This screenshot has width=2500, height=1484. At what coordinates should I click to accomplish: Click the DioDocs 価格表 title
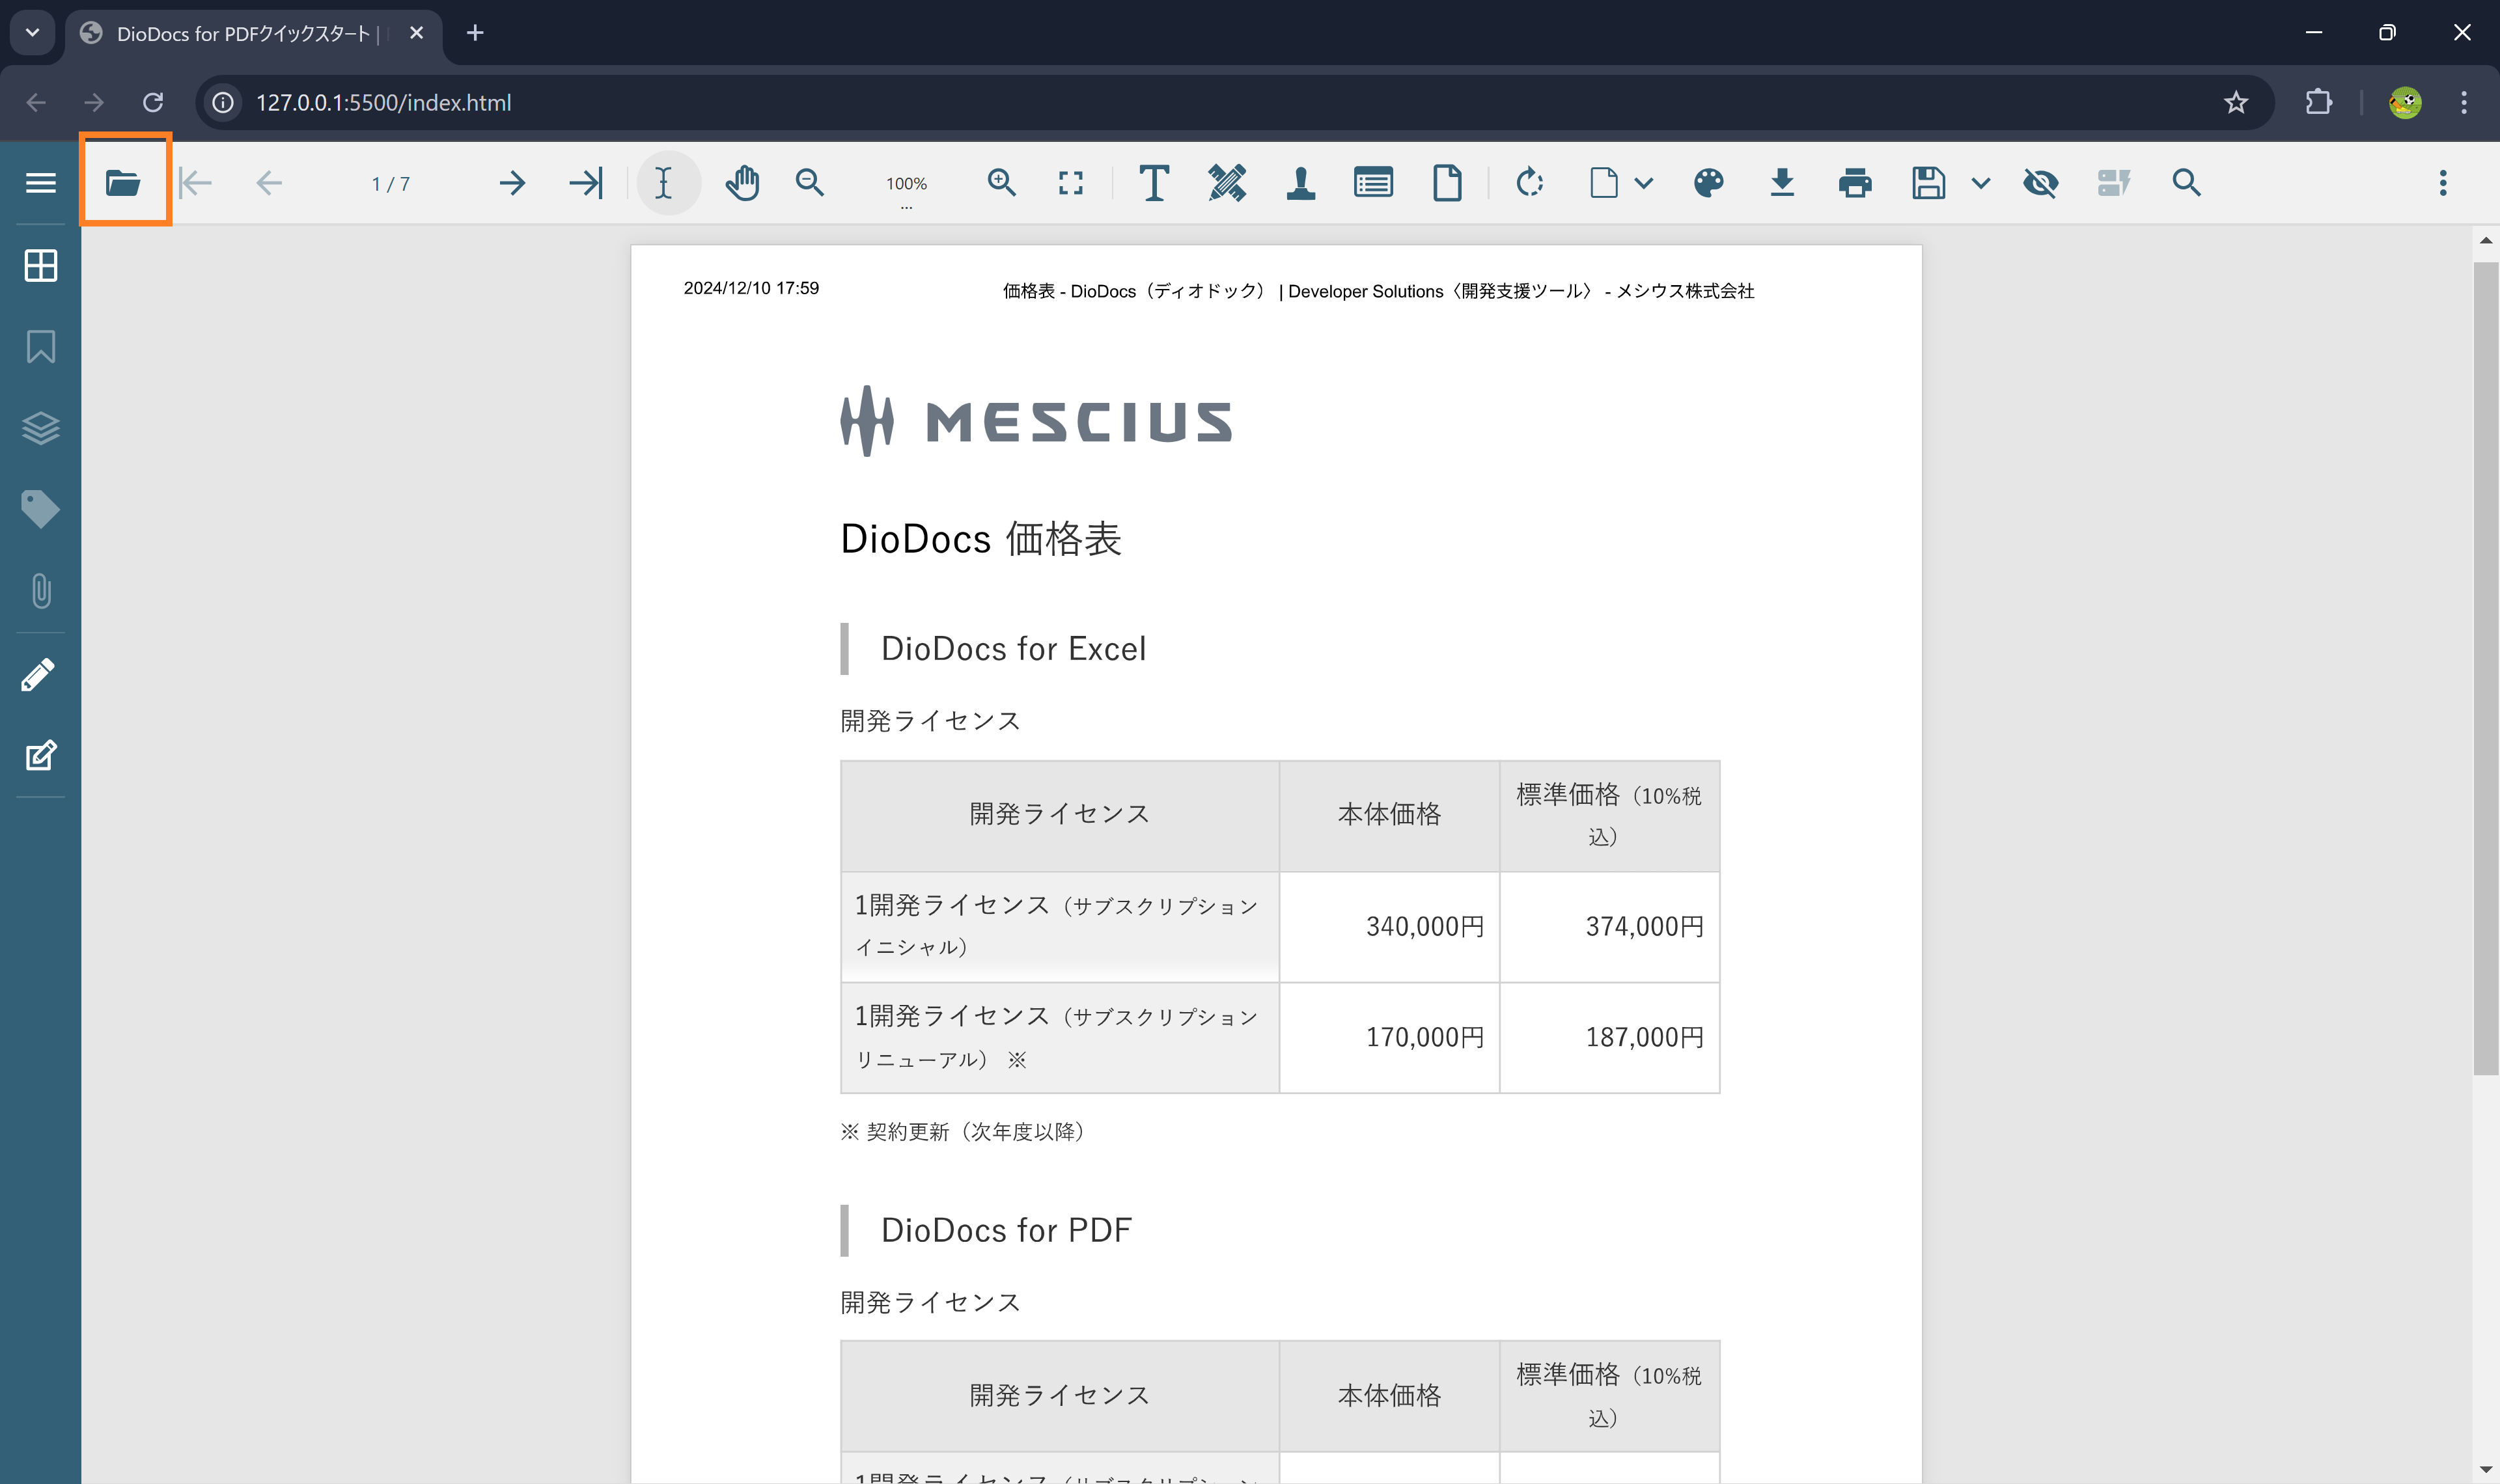pos(981,539)
